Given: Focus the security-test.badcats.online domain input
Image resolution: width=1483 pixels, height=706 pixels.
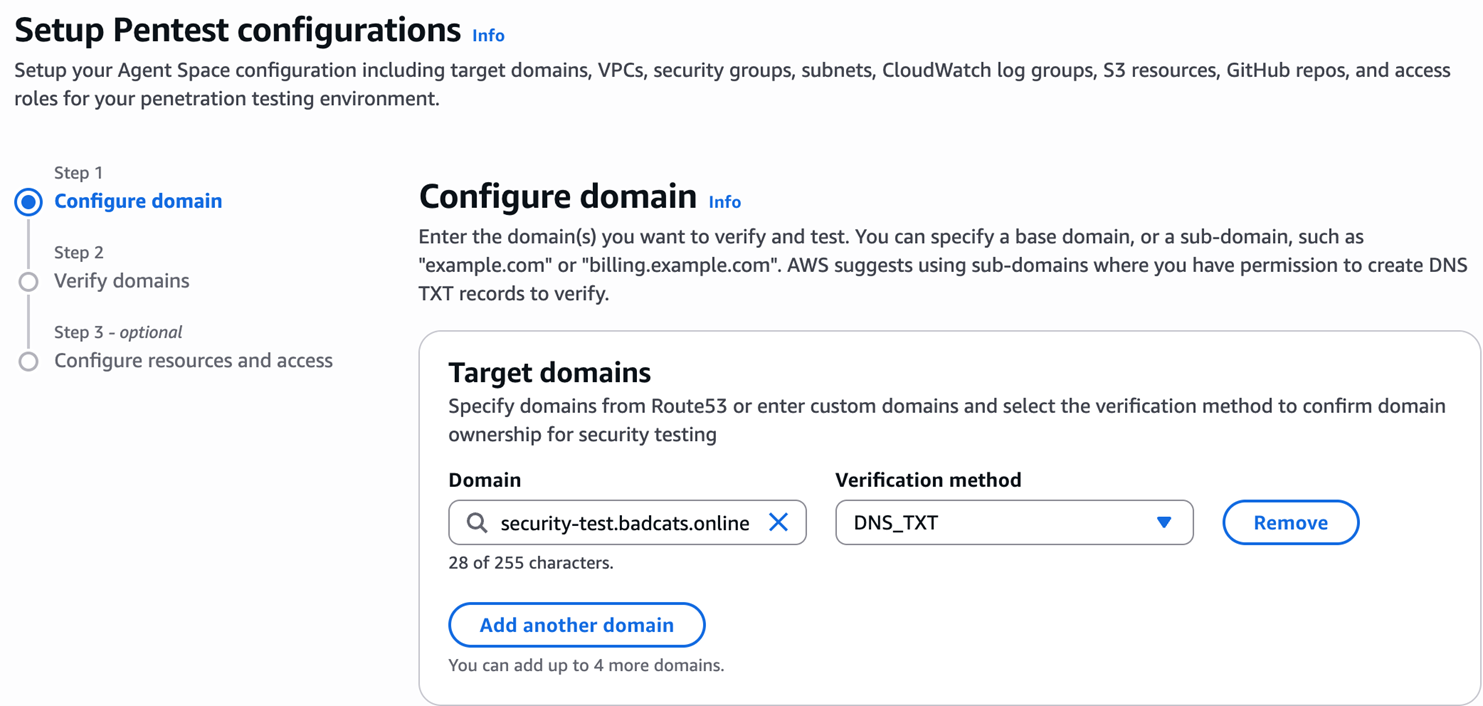Looking at the screenshot, I should click(625, 523).
